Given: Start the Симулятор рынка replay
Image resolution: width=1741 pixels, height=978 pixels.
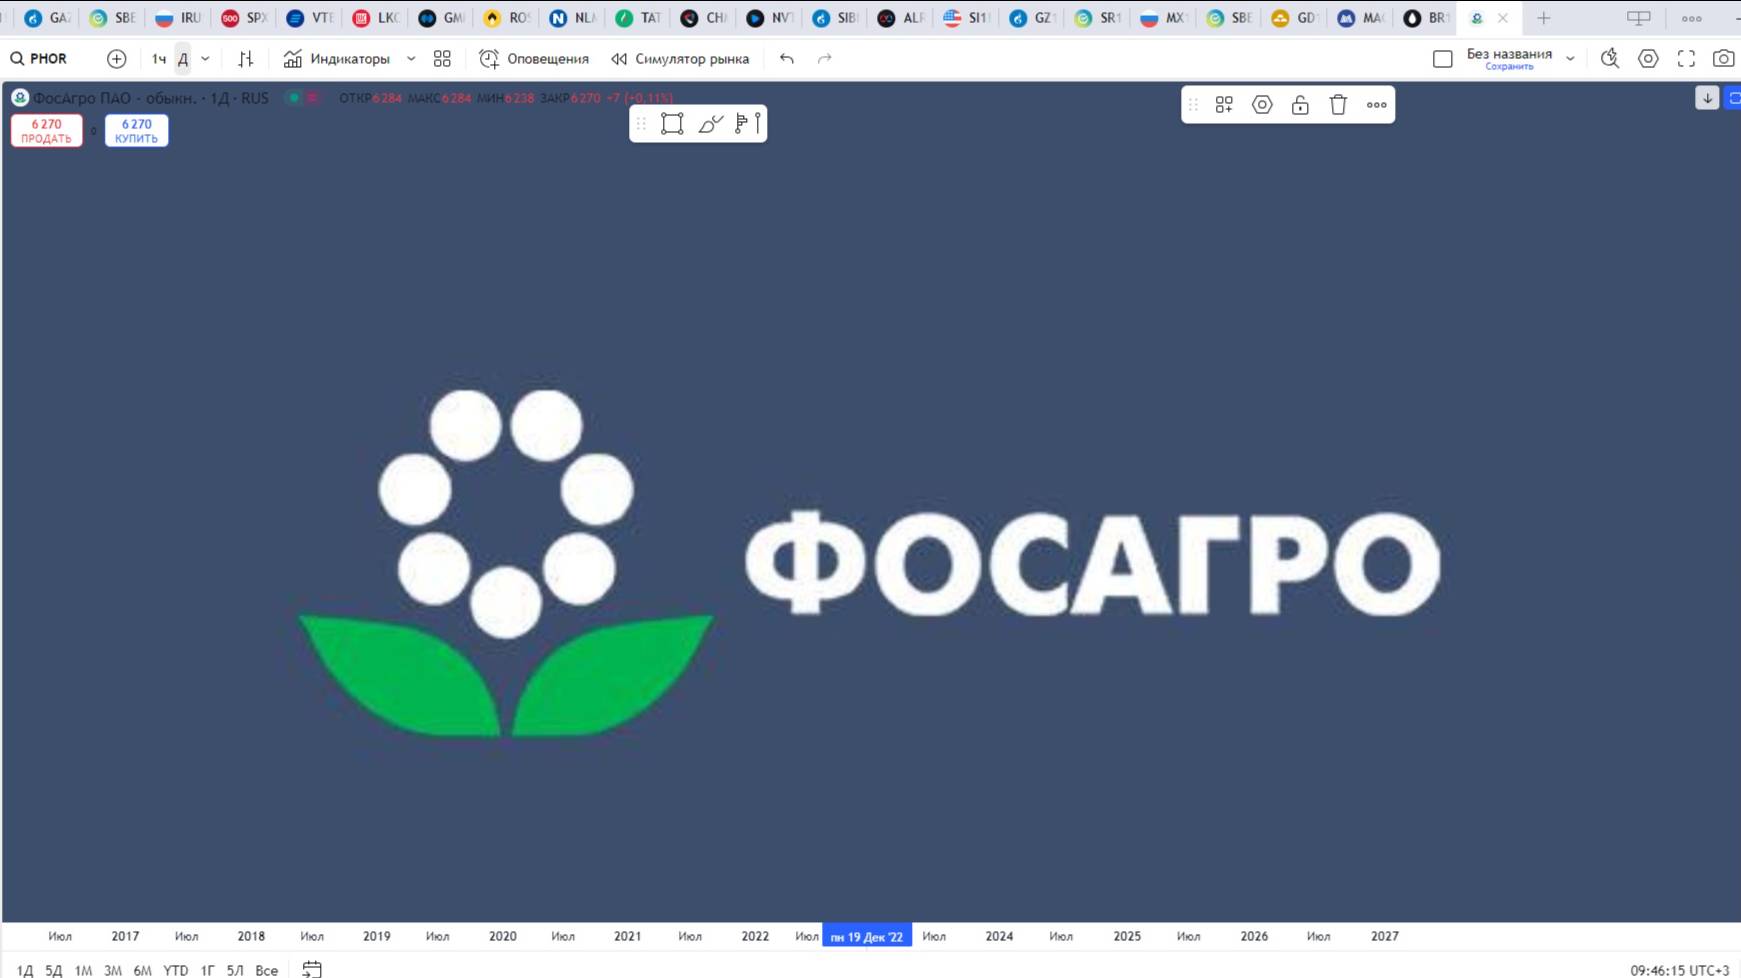Looking at the screenshot, I should tap(680, 59).
